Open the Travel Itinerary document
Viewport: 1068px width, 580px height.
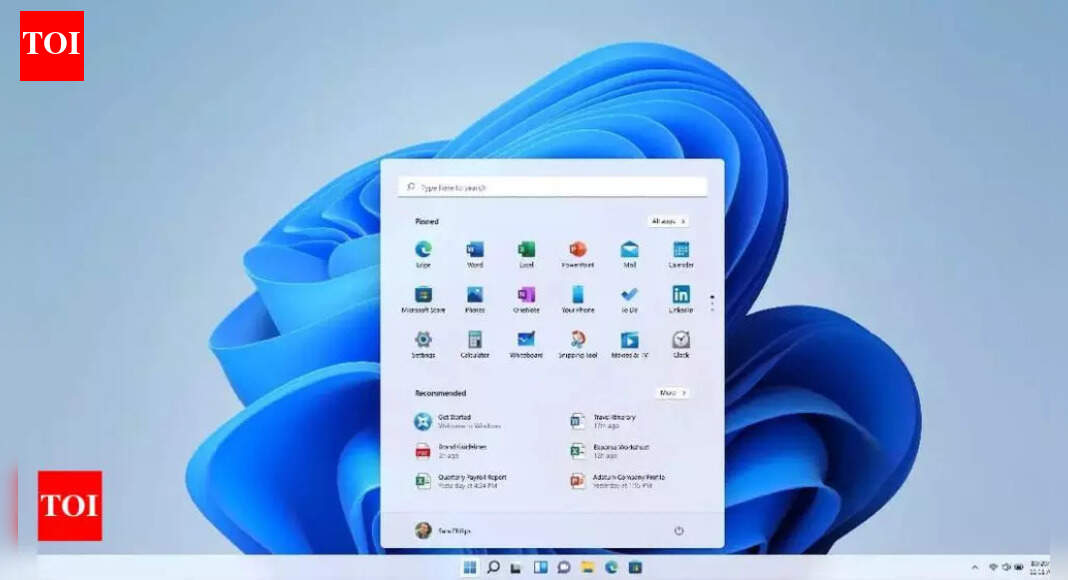pos(603,421)
